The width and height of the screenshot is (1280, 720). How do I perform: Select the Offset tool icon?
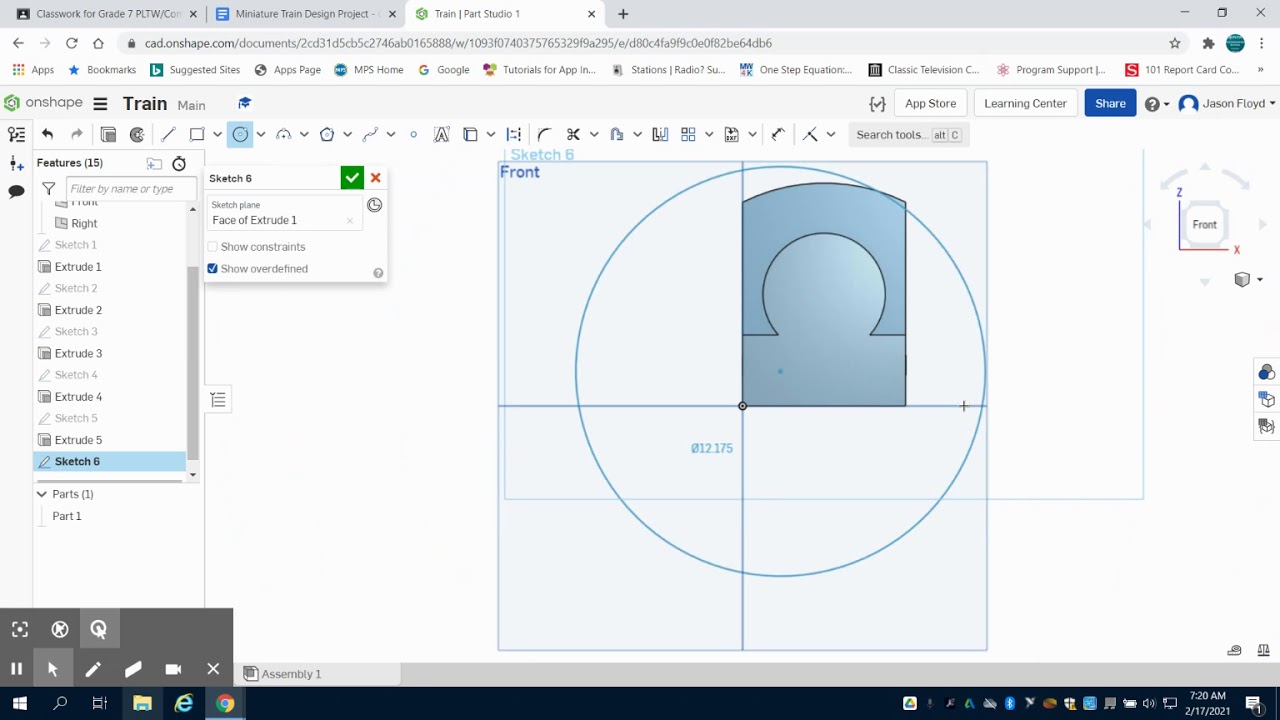616,134
